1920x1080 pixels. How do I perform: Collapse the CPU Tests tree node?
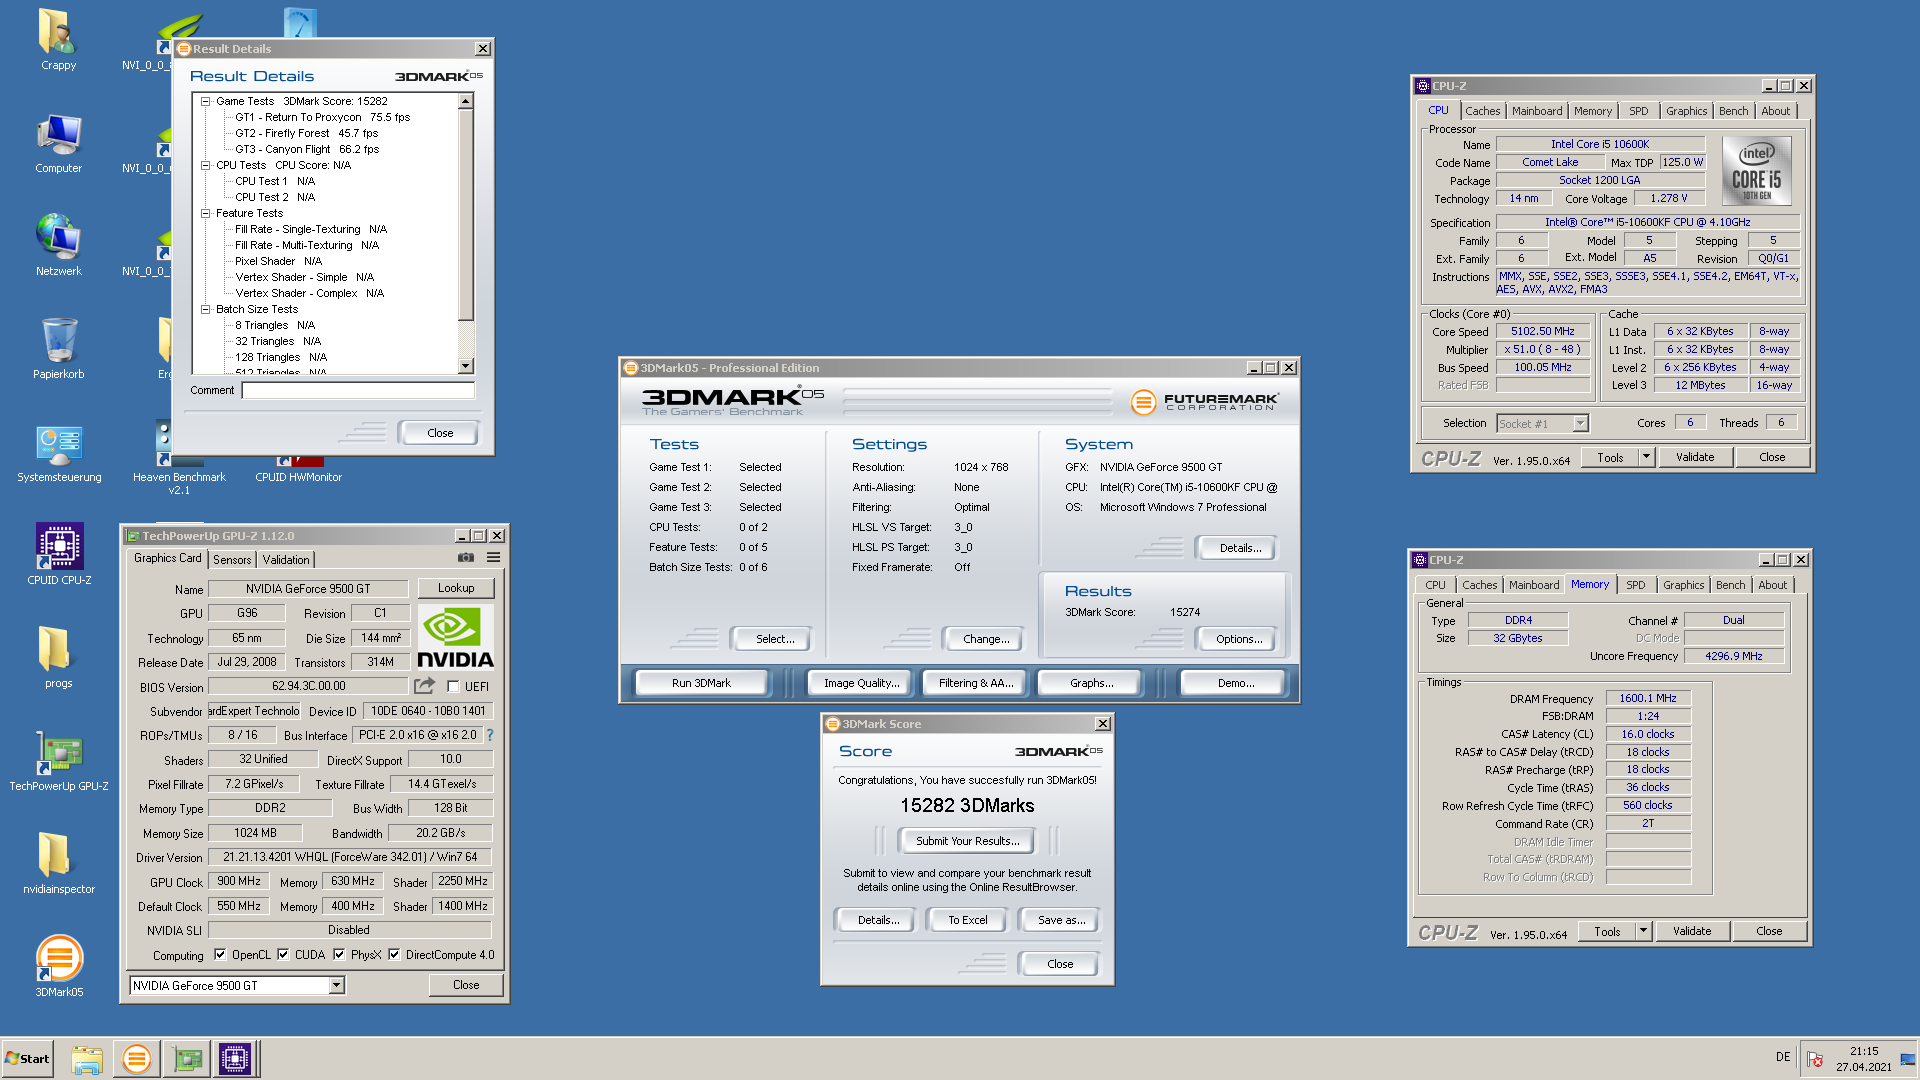(x=205, y=165)
